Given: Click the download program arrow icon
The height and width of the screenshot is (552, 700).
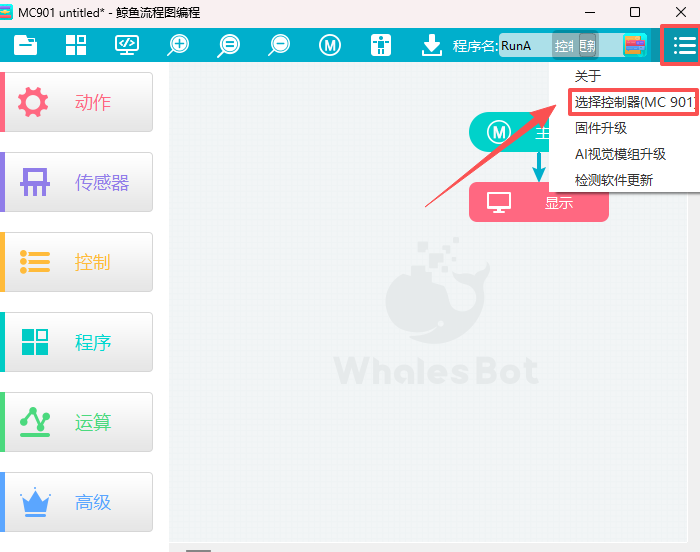Looking at the screenshot, I should [432, 45].
